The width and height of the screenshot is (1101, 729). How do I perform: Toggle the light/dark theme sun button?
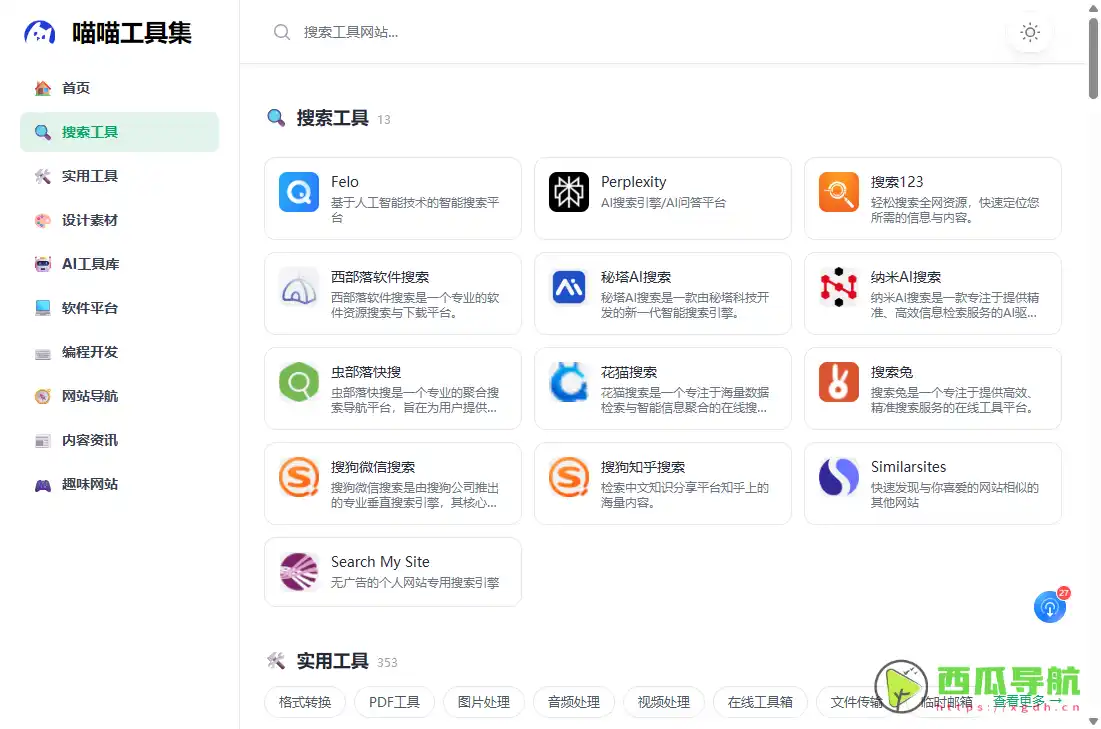1029,32
